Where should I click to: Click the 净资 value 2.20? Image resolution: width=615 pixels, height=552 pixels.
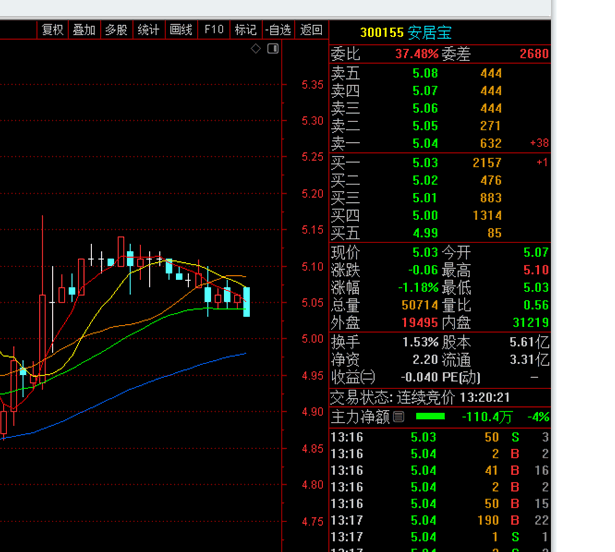coord(425,360)
